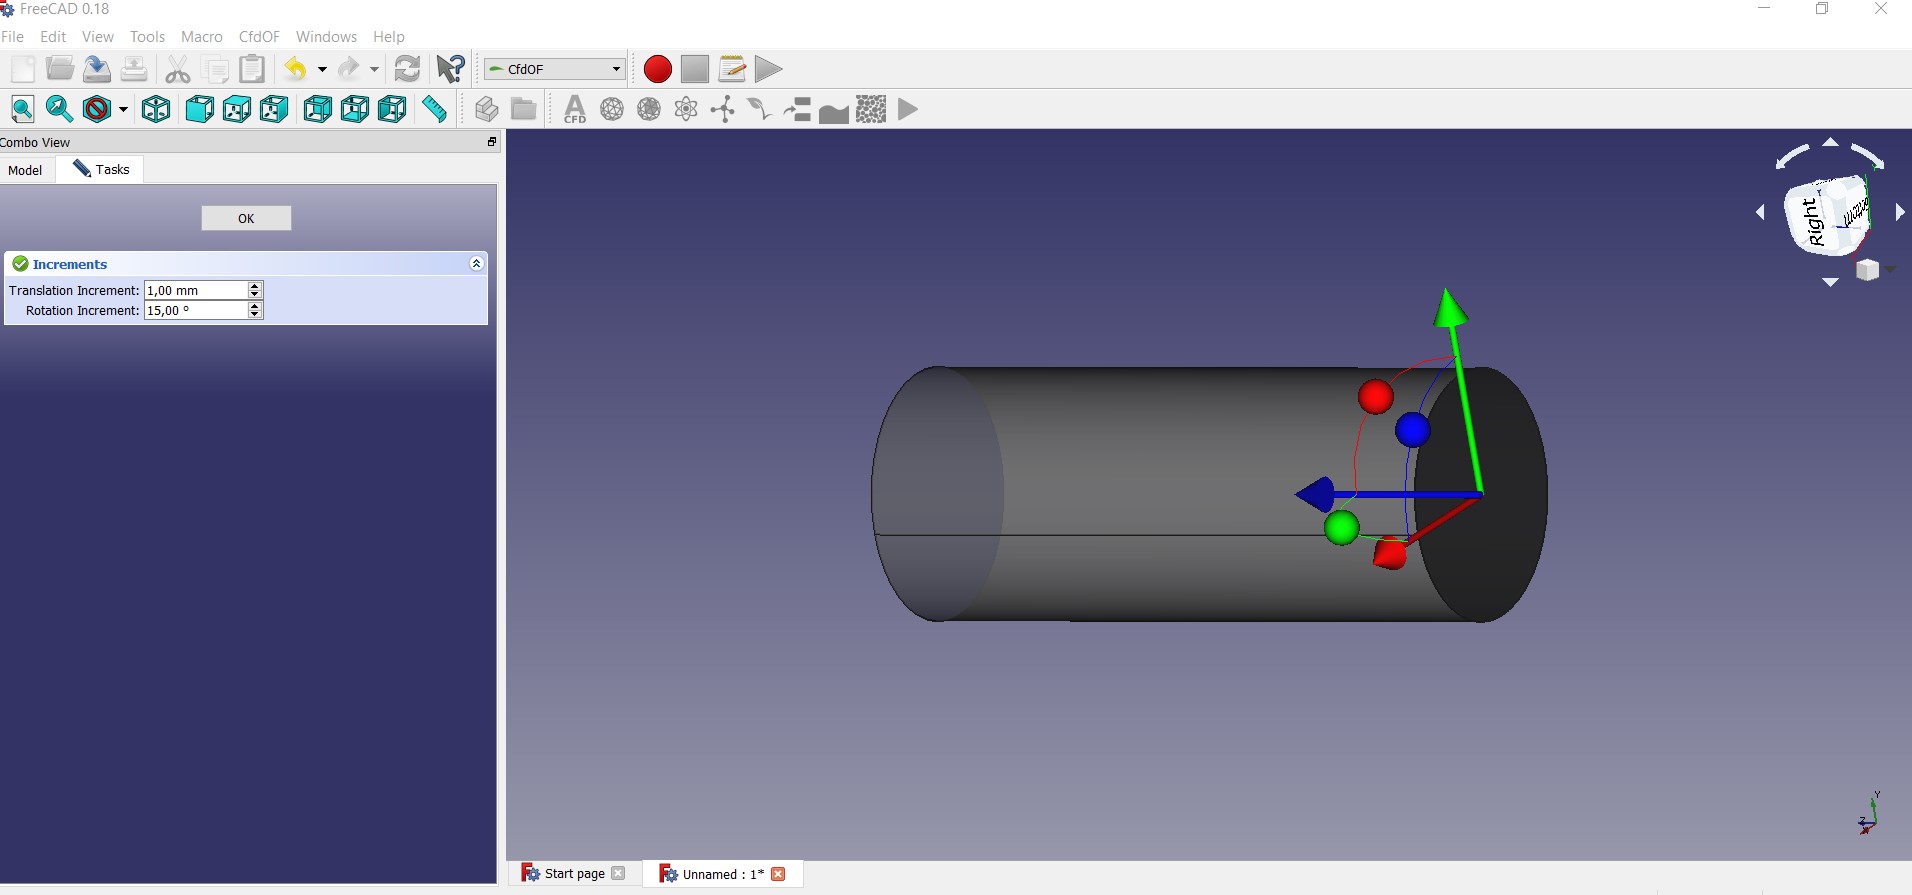Decrease the Rotation Increment value
This screenshot has width=1912, height=895.
click(x=255, y=315)
